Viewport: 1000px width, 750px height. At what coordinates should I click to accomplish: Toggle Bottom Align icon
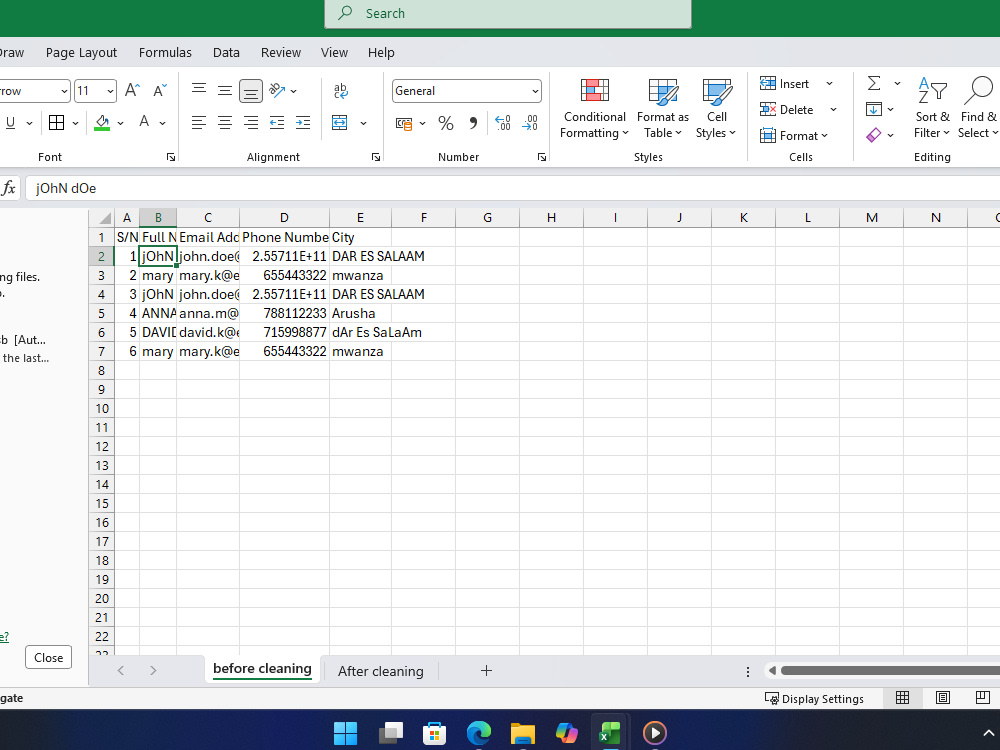click(251, 91)
